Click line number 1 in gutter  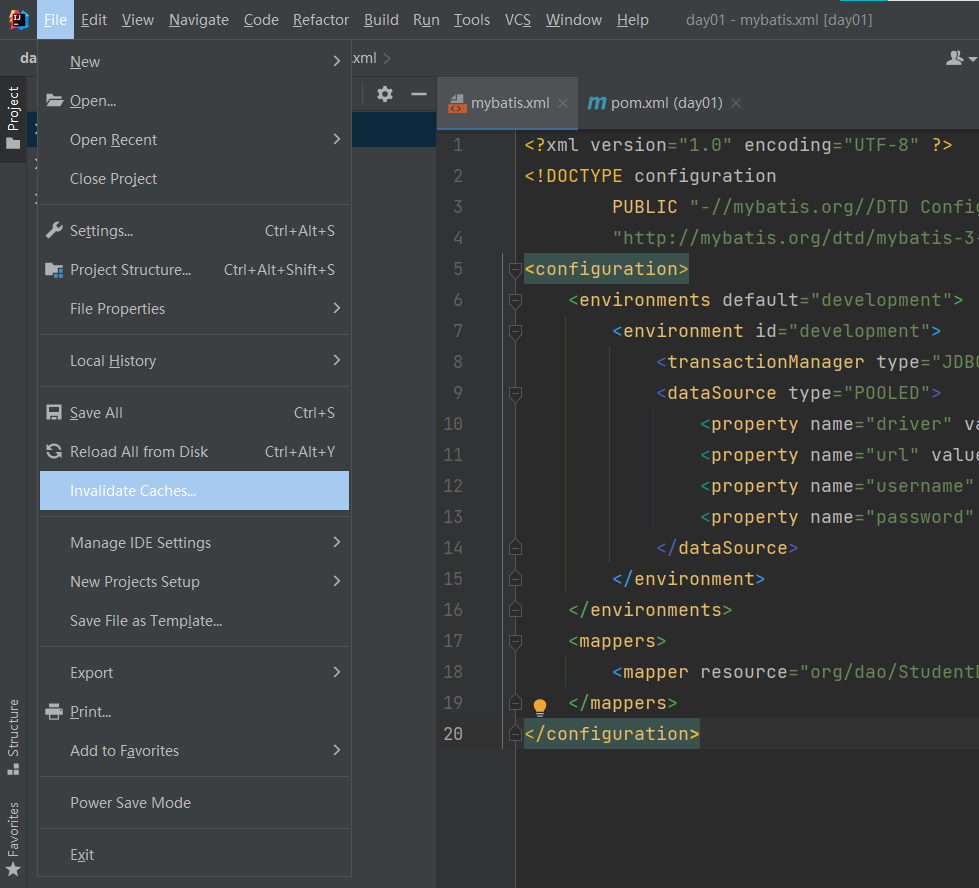458,145
